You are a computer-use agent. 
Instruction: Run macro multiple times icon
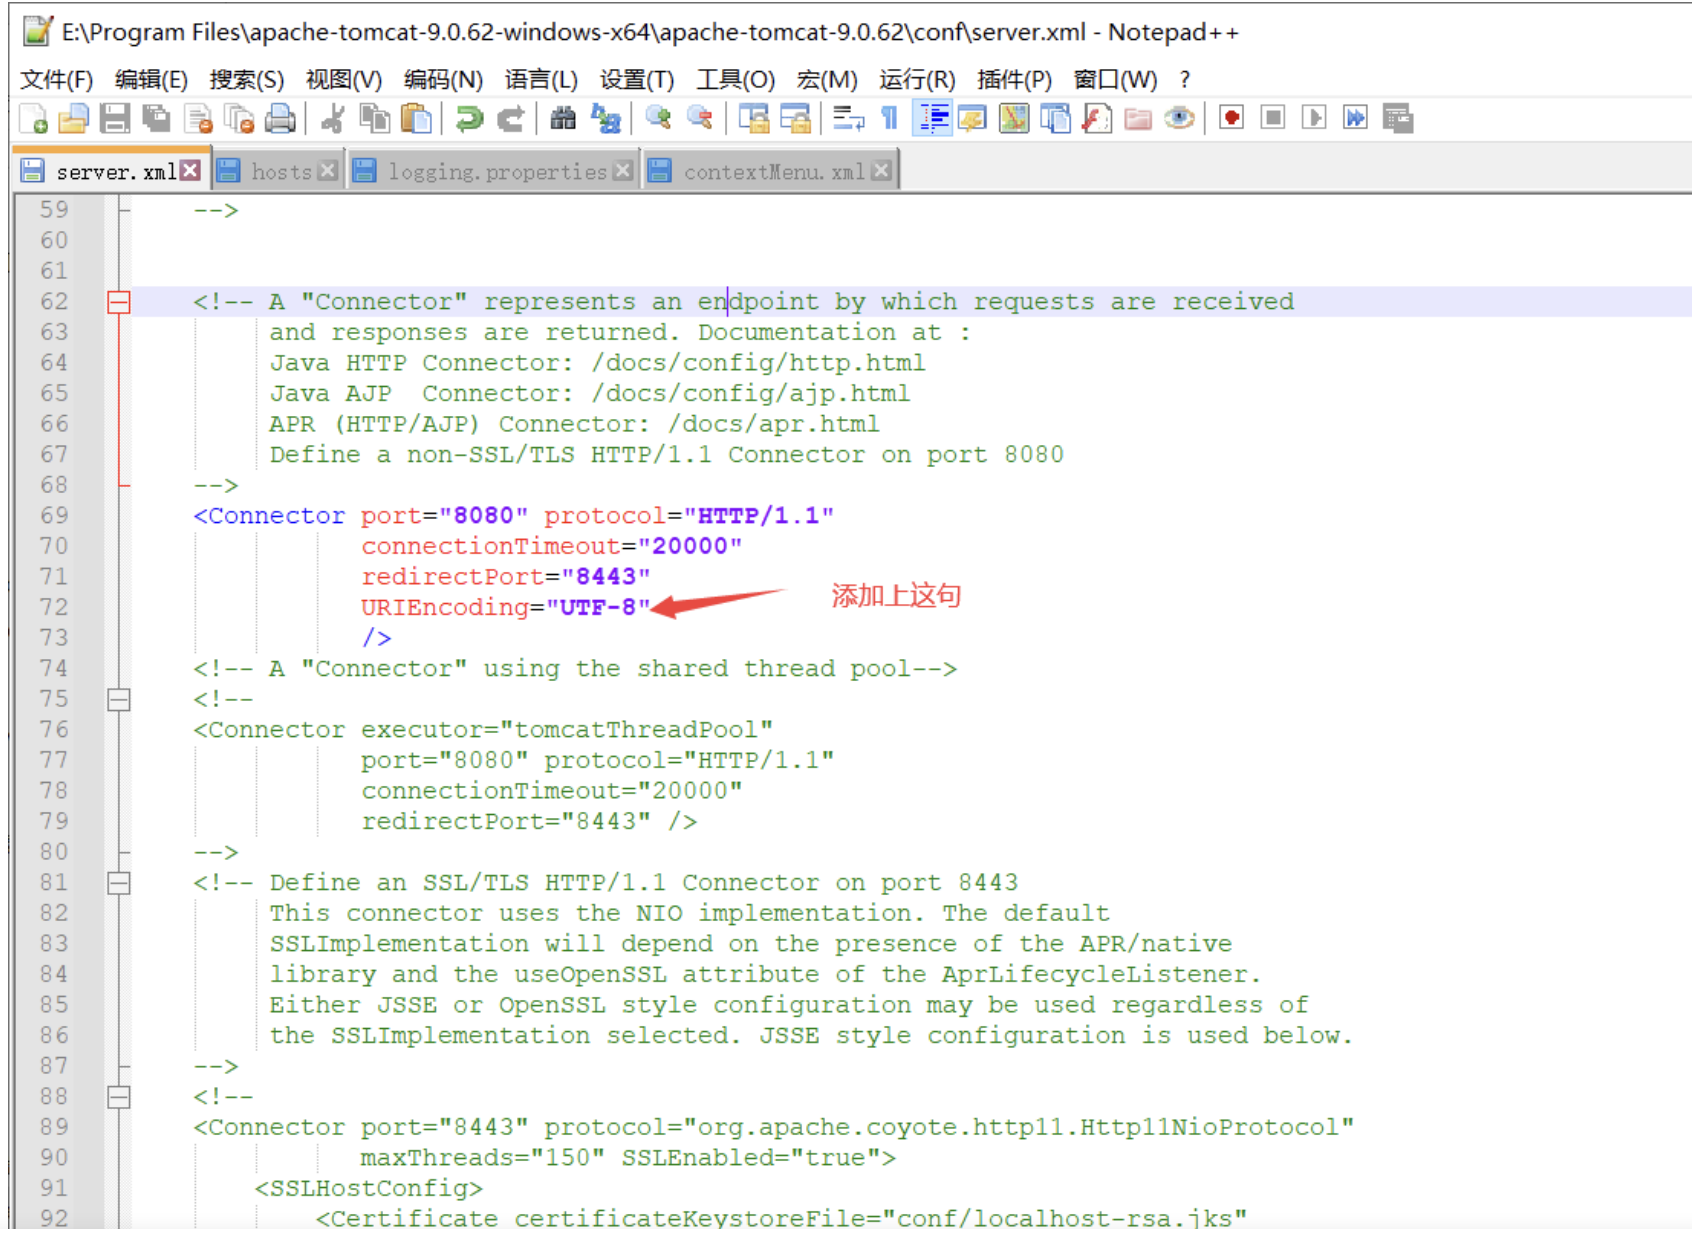(x=1355, y=118)
